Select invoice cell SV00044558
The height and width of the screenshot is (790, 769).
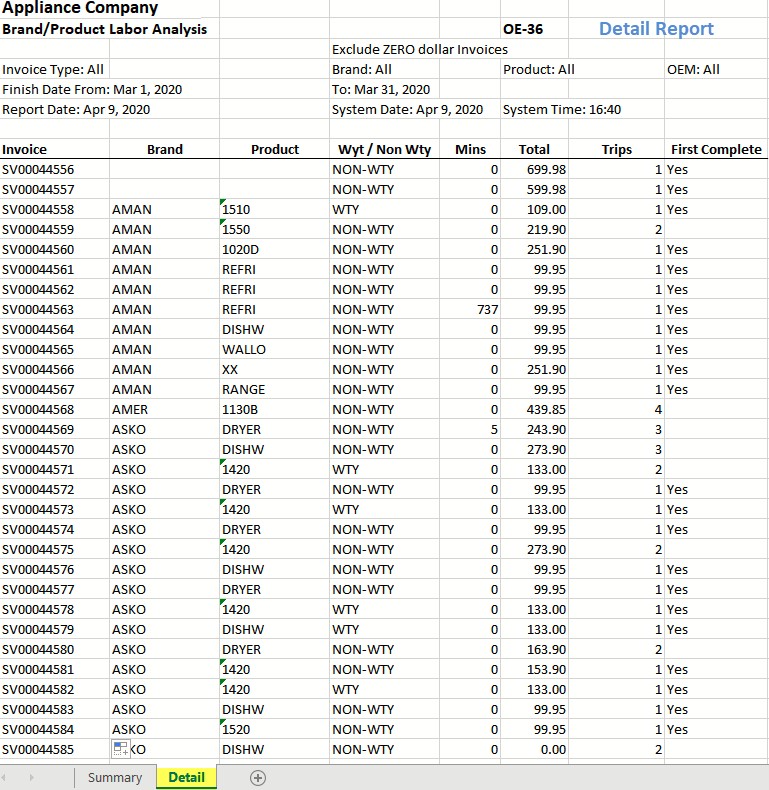click(55, 209)
